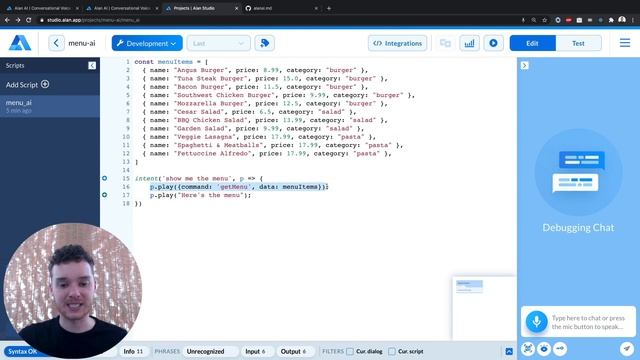Switch to Edit mode
Image resolution: width=640 pixels, height=360 pixels.
coord(533,43)
